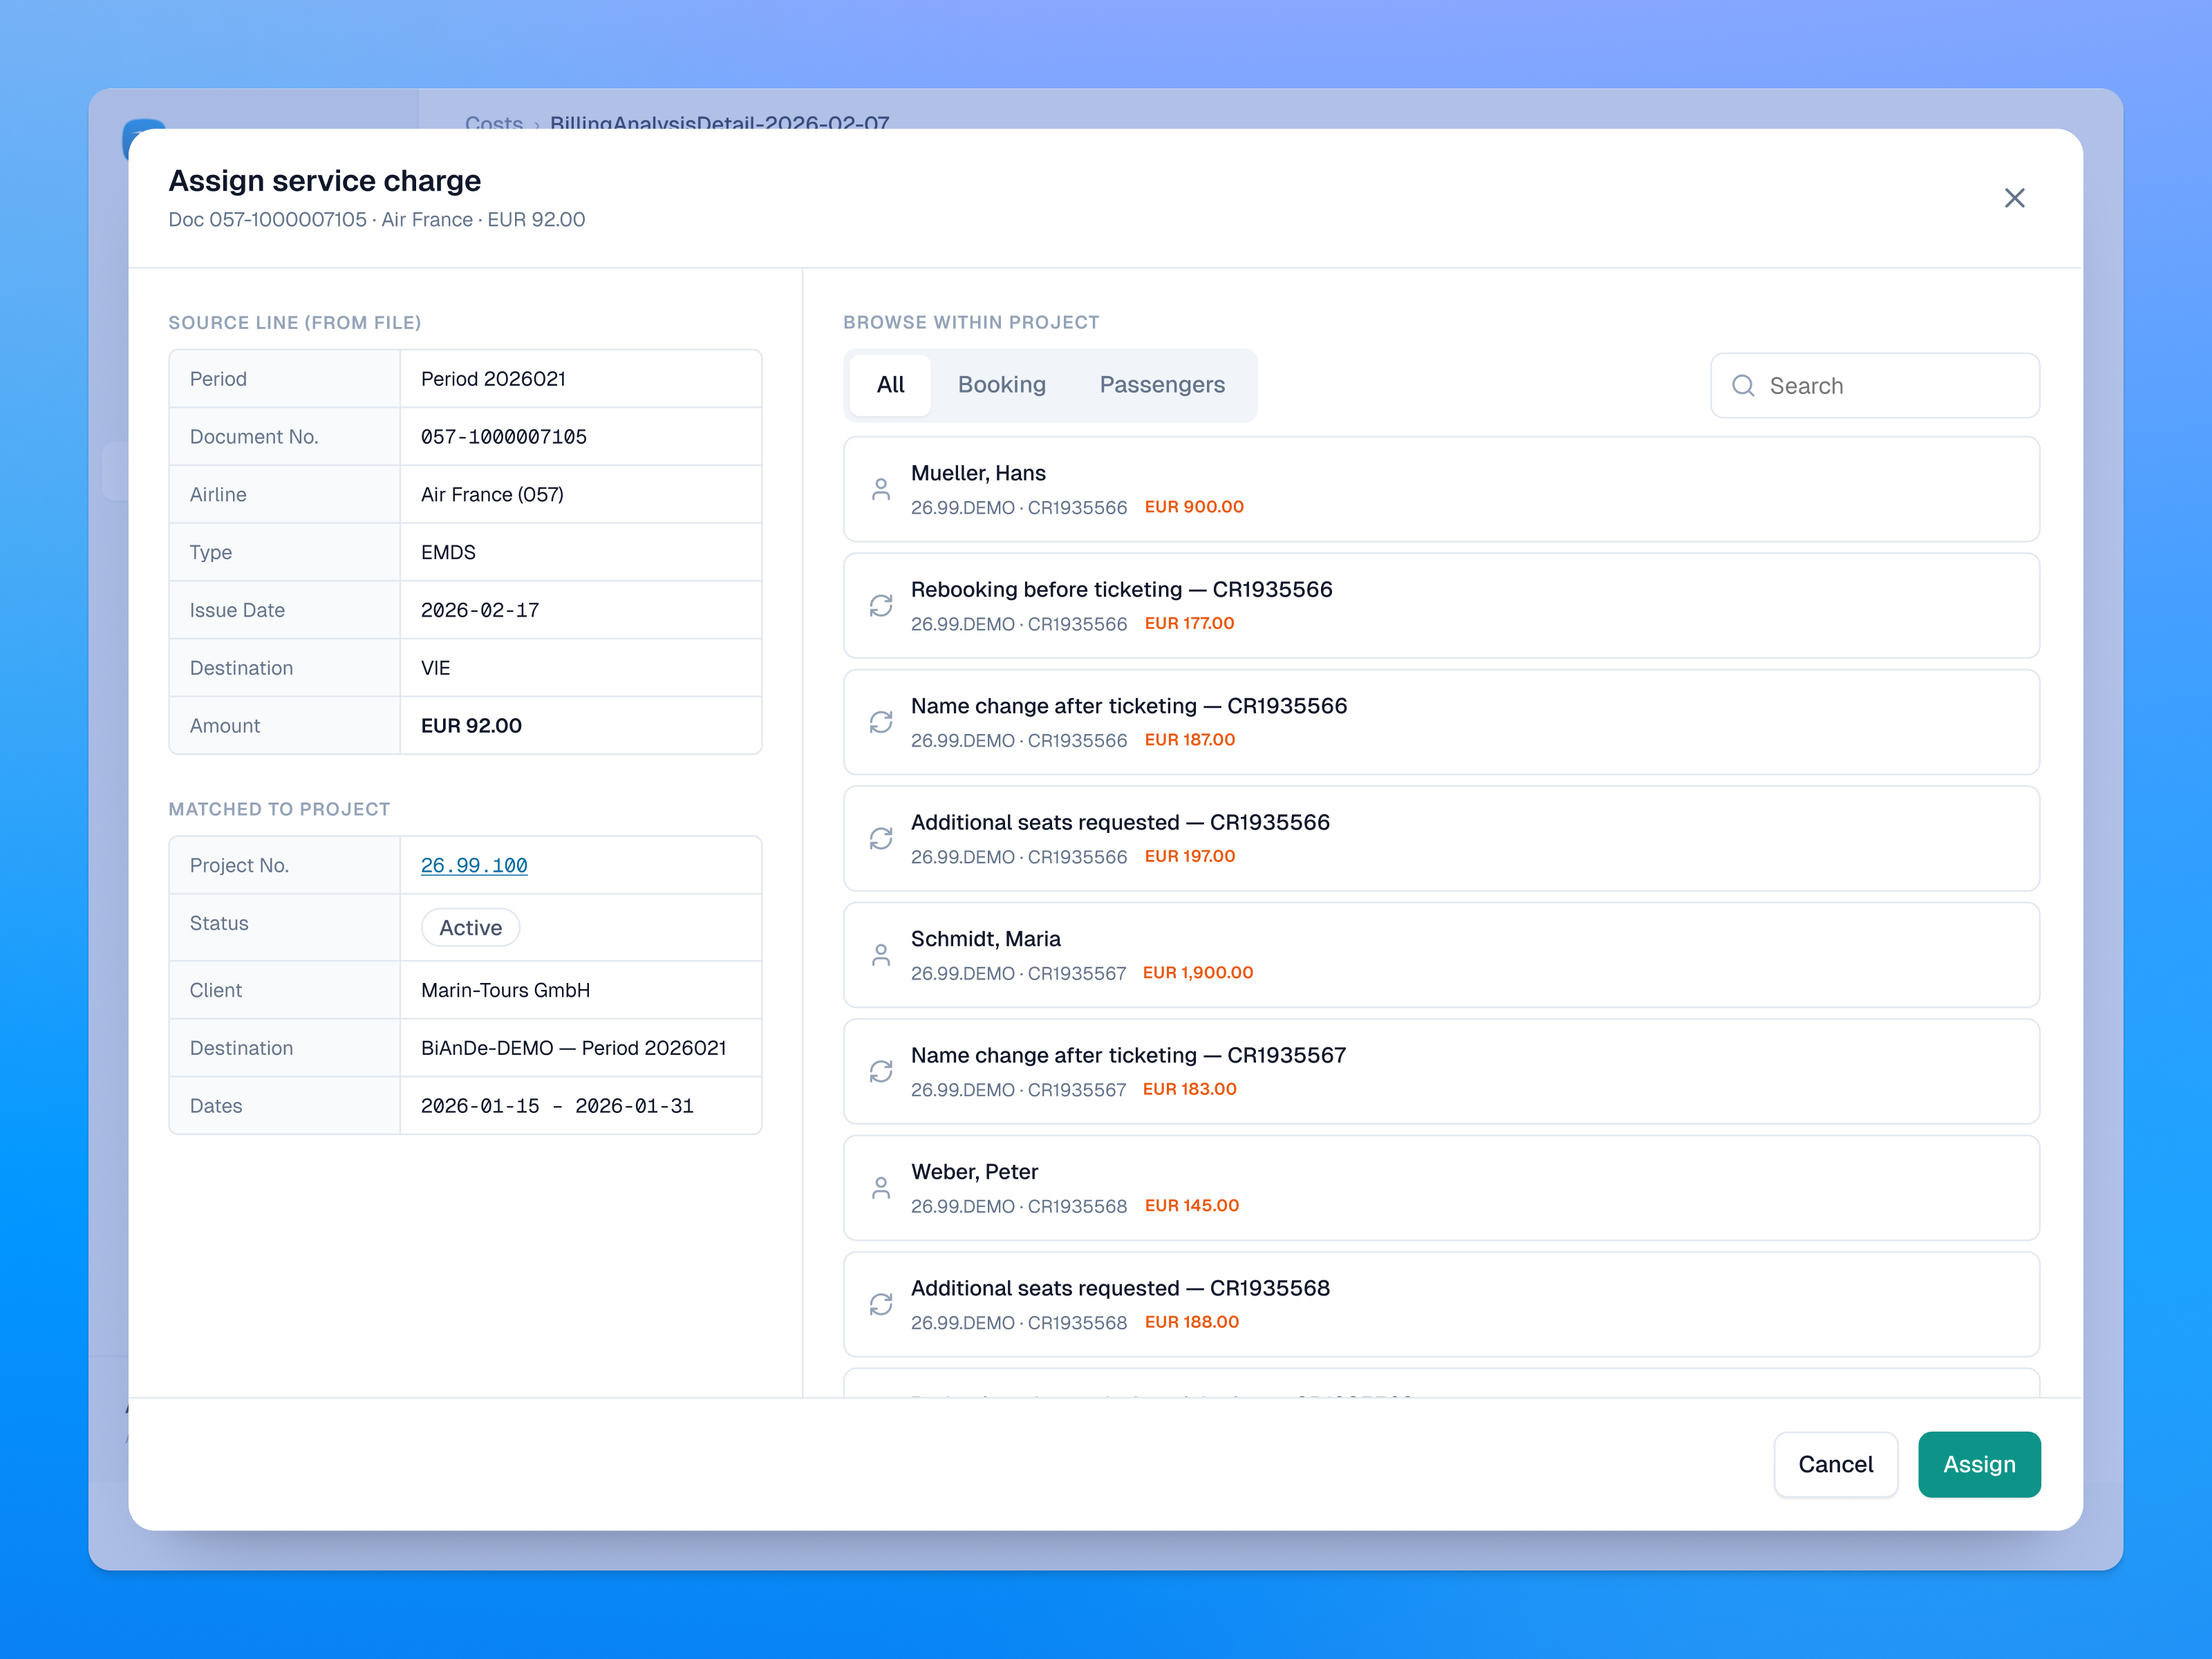
Task: Click the dates 2026-01-15 – 2026-01-31
Action: 557,1106
